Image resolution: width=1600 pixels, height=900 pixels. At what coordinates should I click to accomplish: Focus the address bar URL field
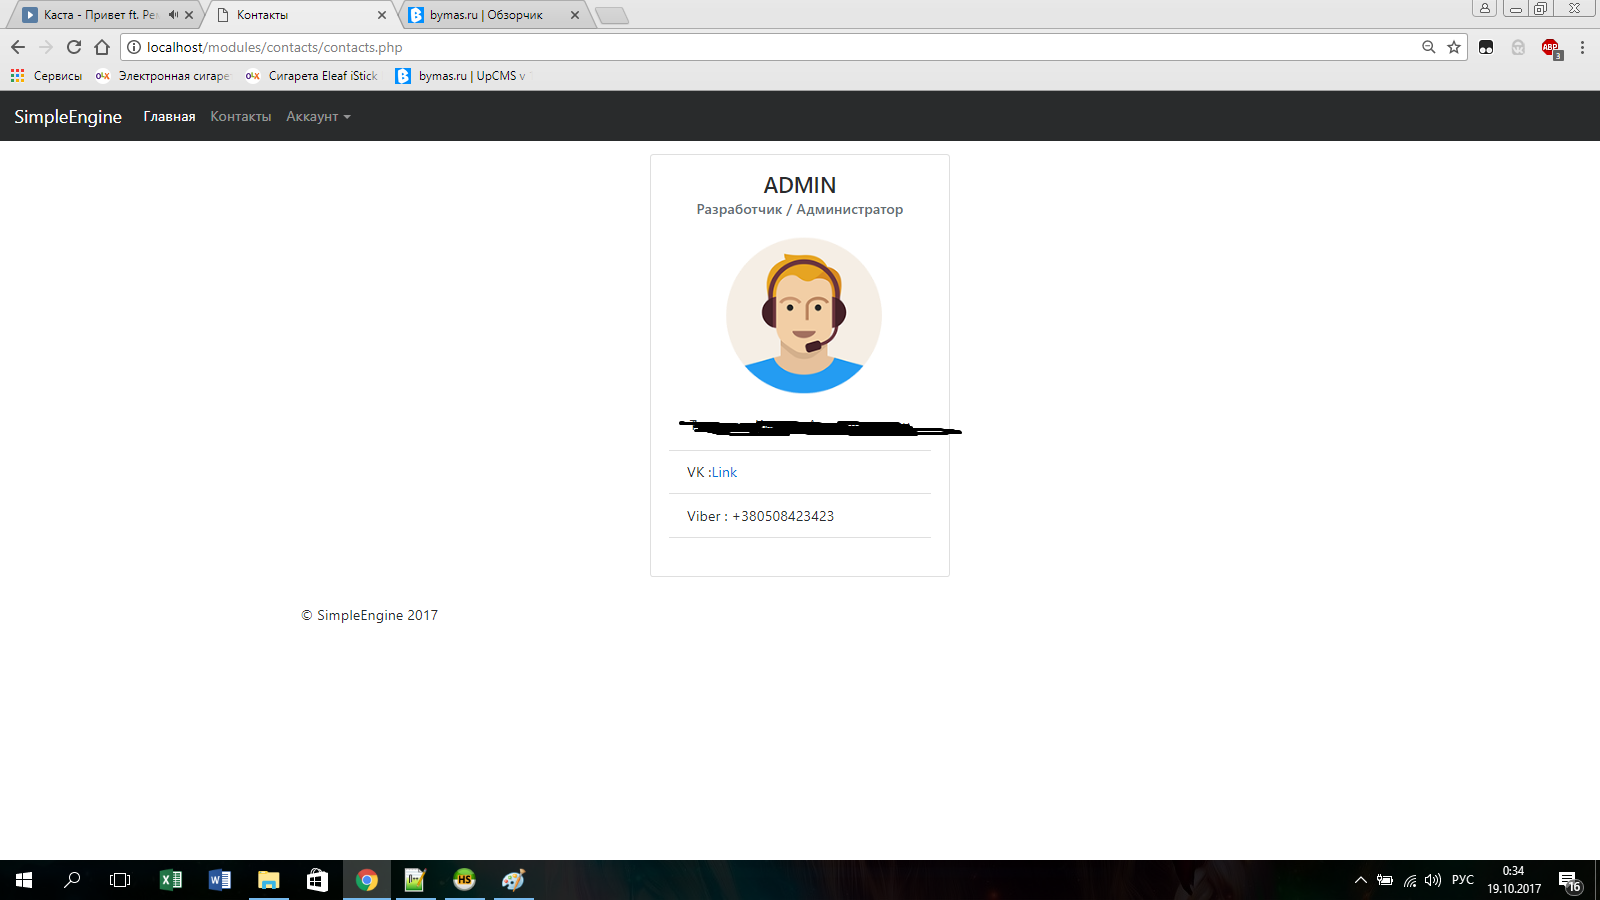[x=700, y=47]
